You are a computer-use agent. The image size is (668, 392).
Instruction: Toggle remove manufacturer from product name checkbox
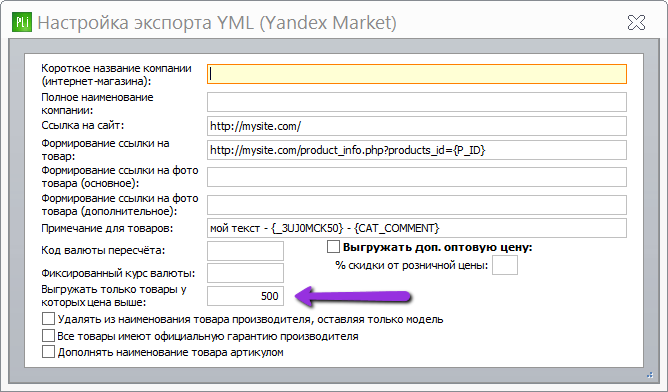point(48,319)
